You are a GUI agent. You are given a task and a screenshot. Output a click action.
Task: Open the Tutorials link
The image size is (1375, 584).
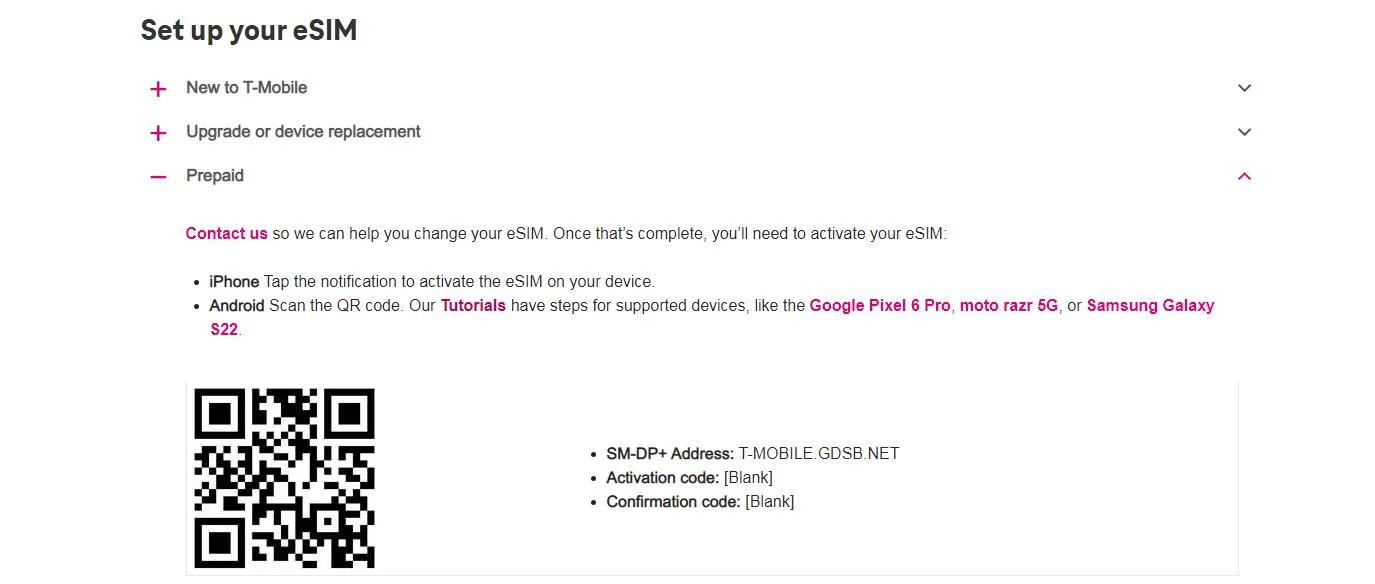tap(473, 306)
